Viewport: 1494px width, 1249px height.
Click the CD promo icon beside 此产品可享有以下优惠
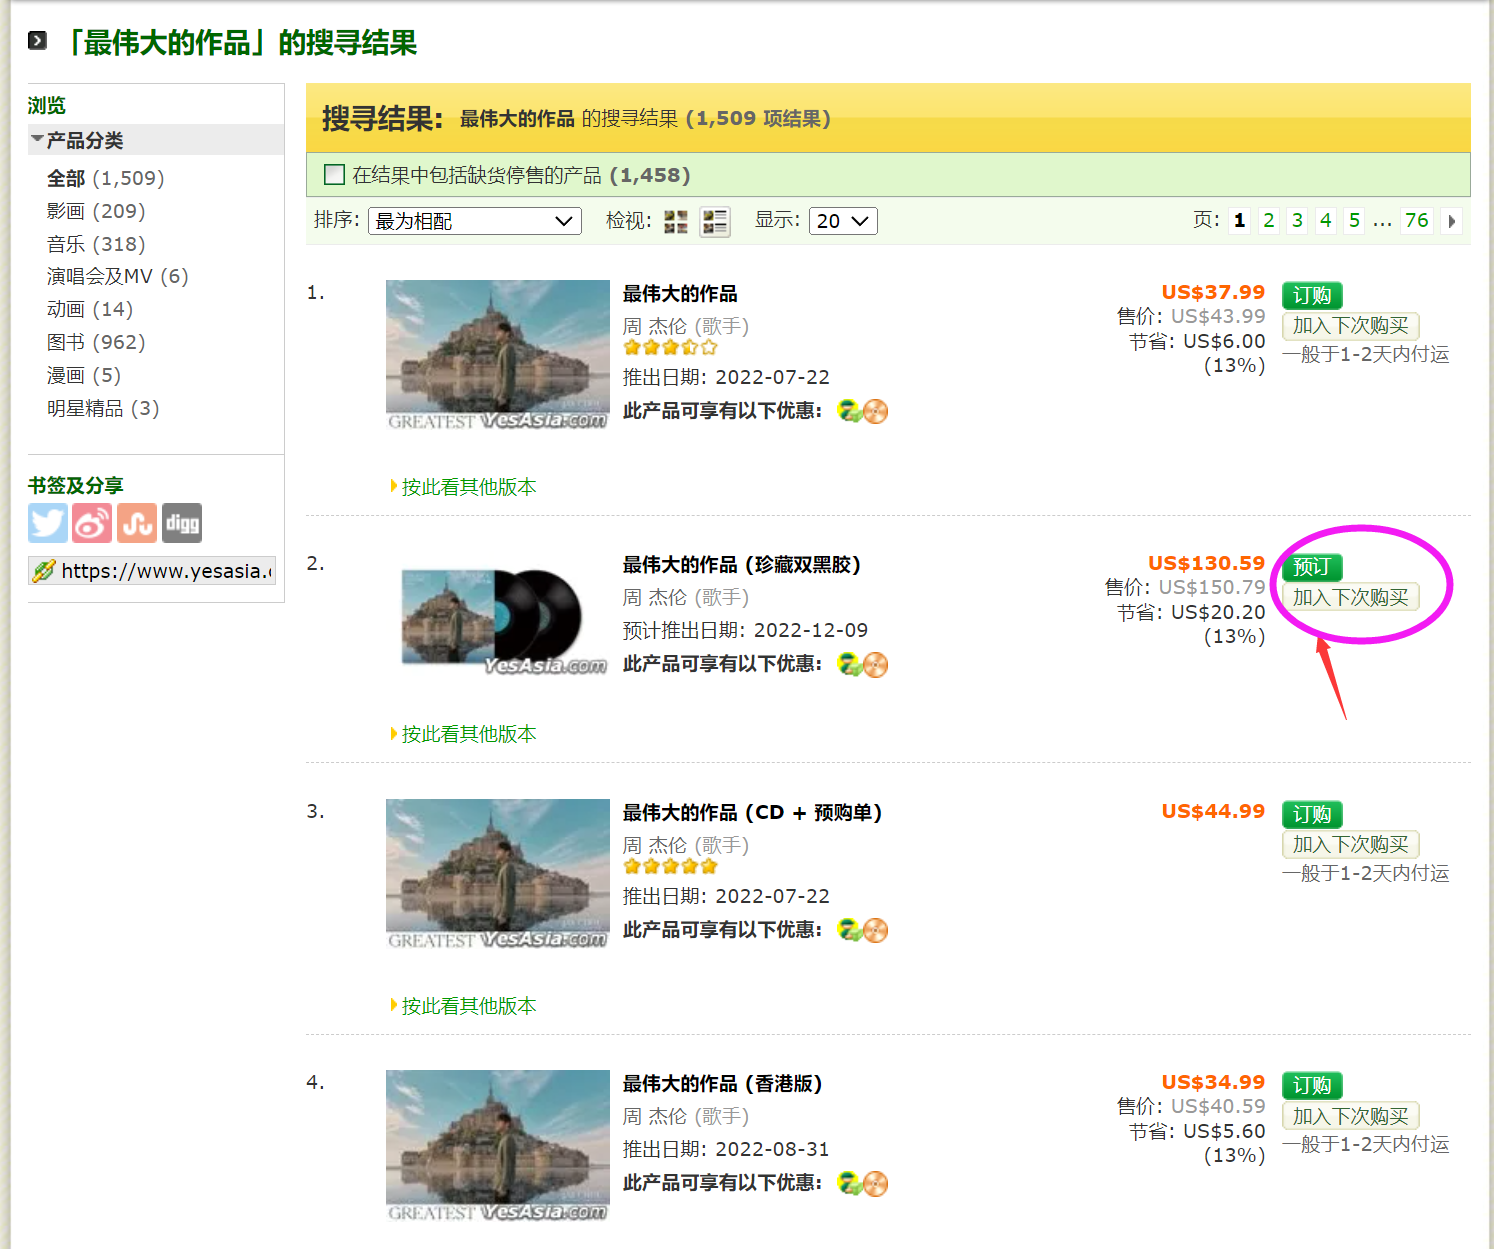pos(876,410)
